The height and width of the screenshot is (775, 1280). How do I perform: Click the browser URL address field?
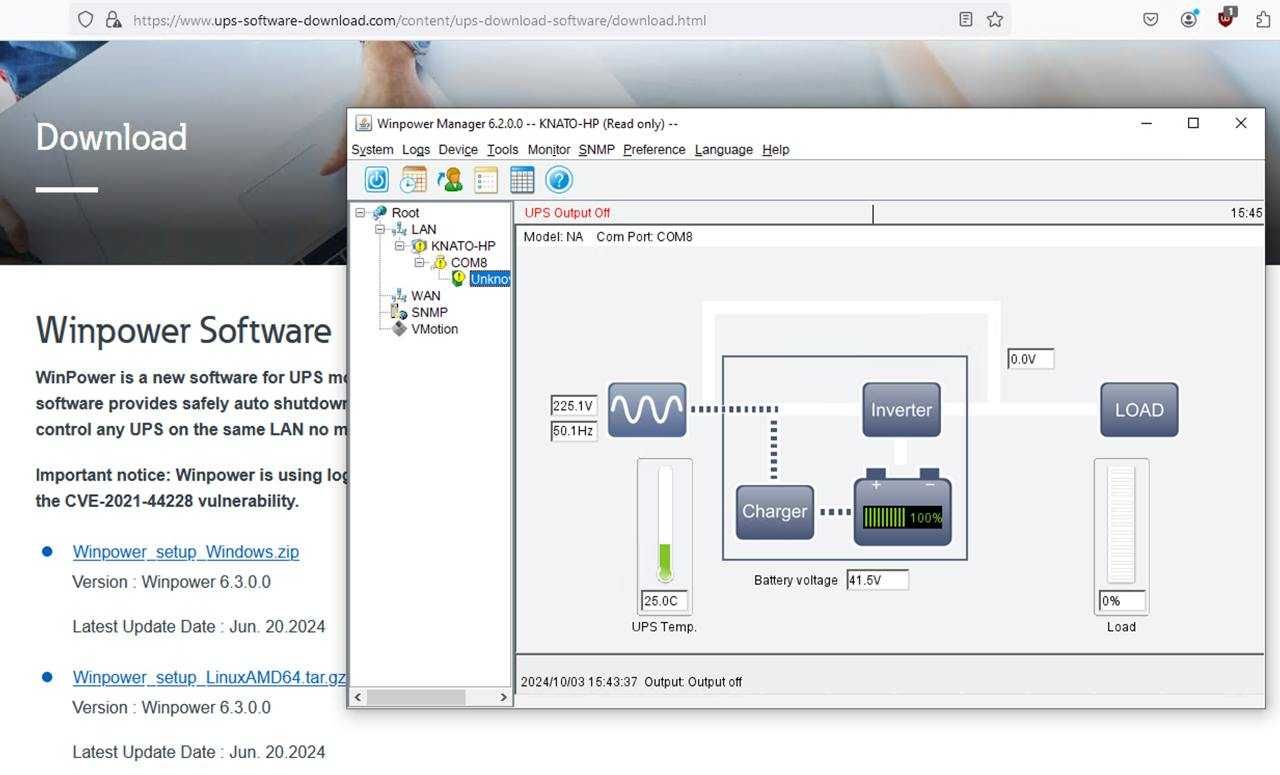click(540, 19)
